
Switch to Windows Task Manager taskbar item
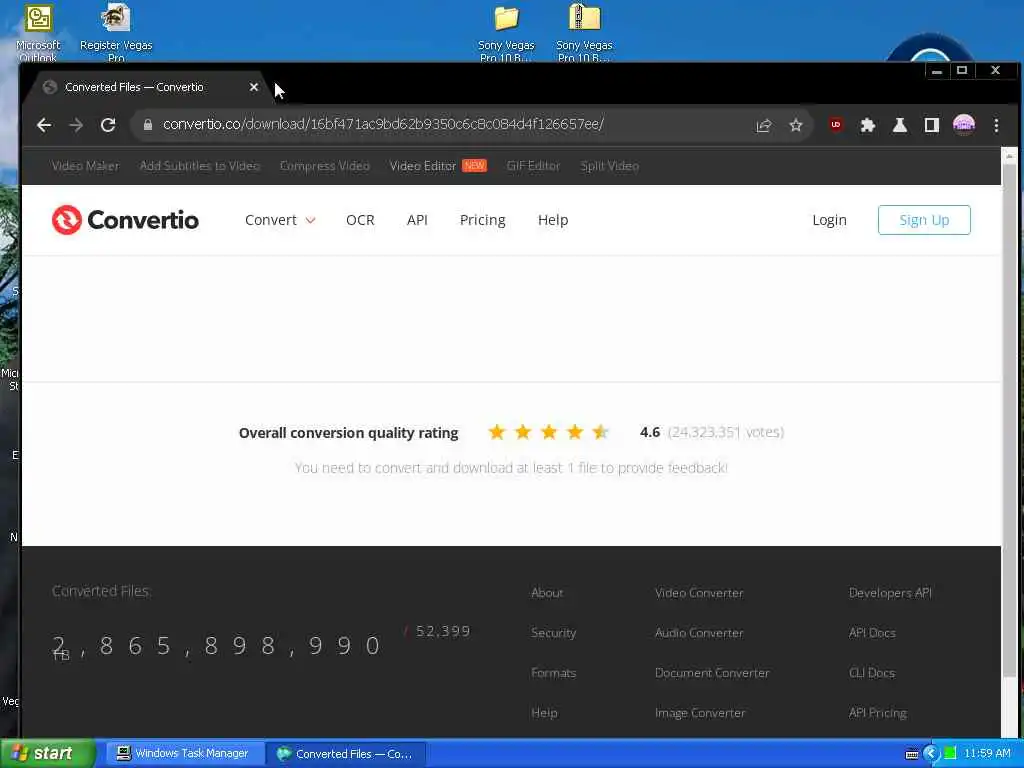click(x=183, y=754)
